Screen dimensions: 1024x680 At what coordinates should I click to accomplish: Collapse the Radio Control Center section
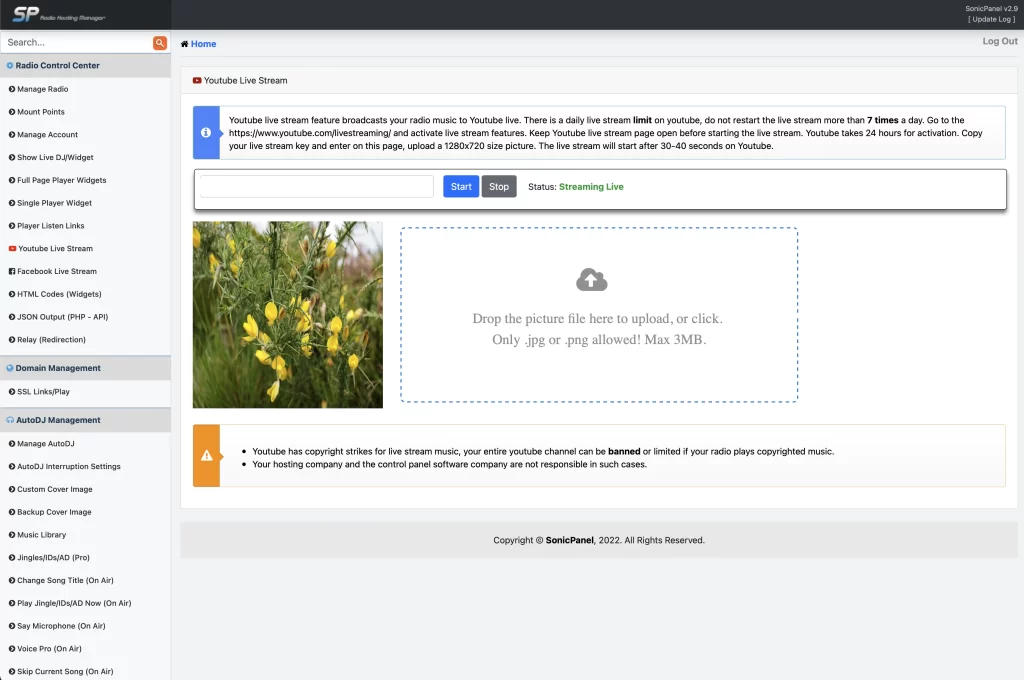click(x=85, y=65)
